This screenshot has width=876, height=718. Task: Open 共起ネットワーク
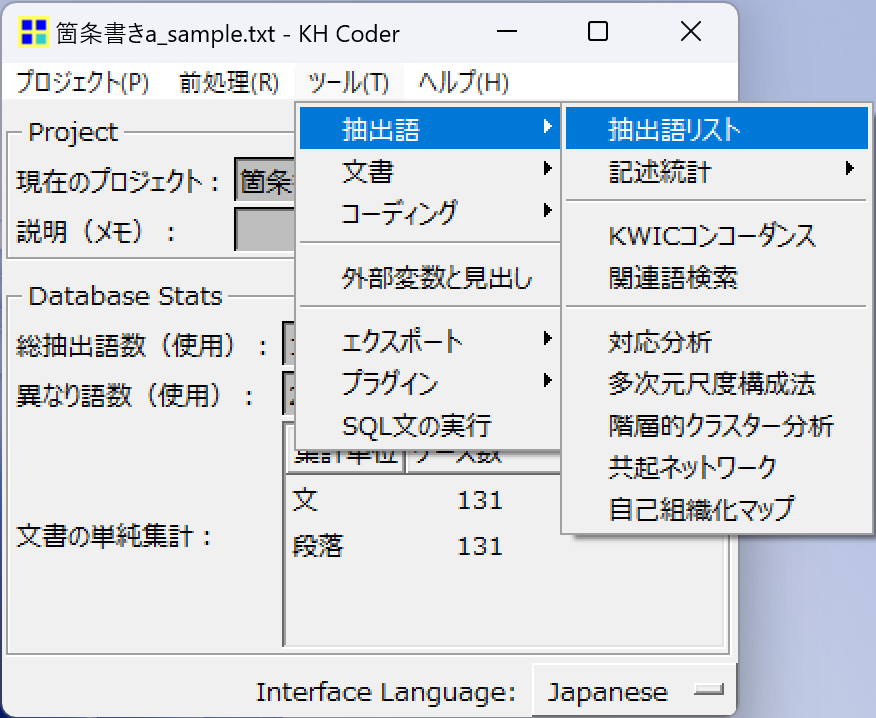pos(717,467)
